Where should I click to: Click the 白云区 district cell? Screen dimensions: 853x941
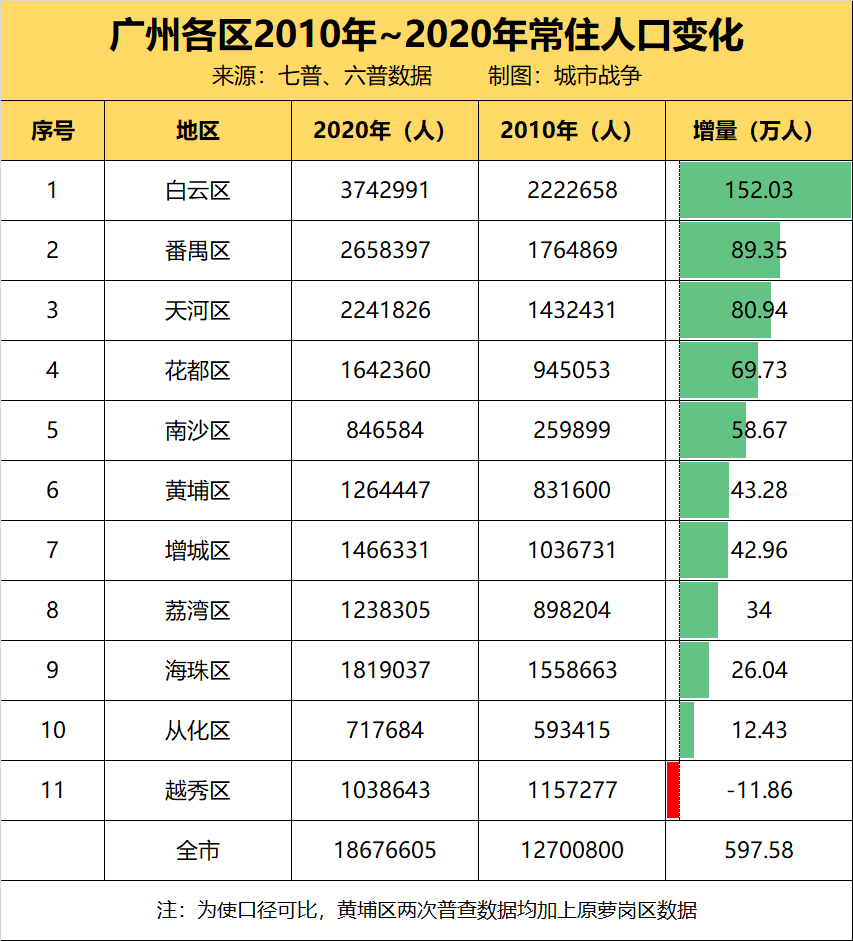point(197,190)
